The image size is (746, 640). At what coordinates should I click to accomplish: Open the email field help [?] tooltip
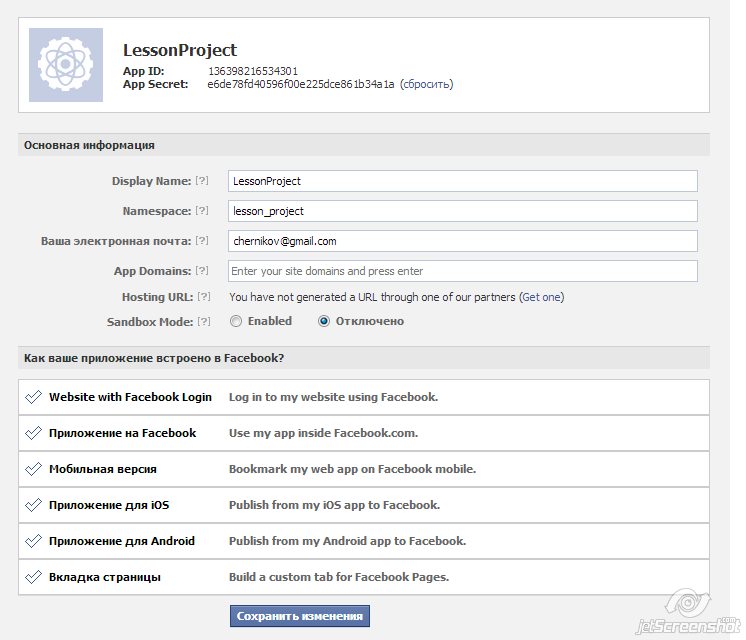click(x=202, y=241)
